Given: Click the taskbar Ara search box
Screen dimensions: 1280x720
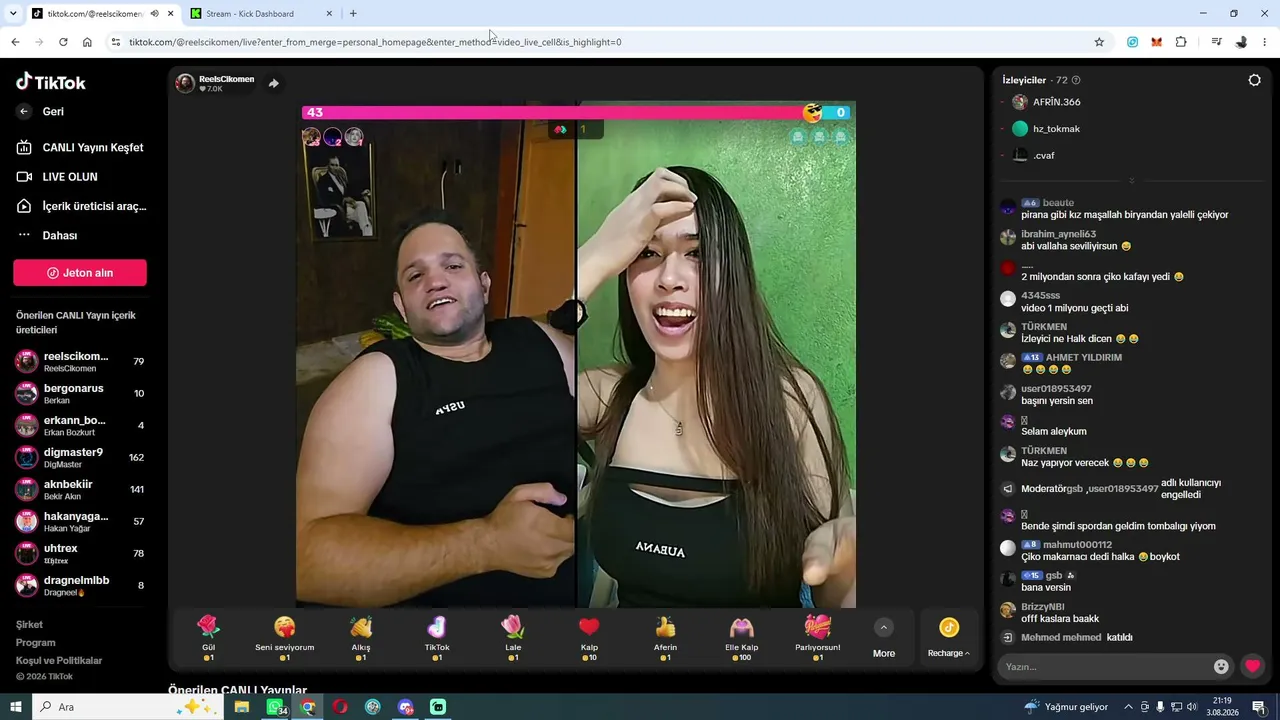Looking at the screenshot, I should coord(128,707).
